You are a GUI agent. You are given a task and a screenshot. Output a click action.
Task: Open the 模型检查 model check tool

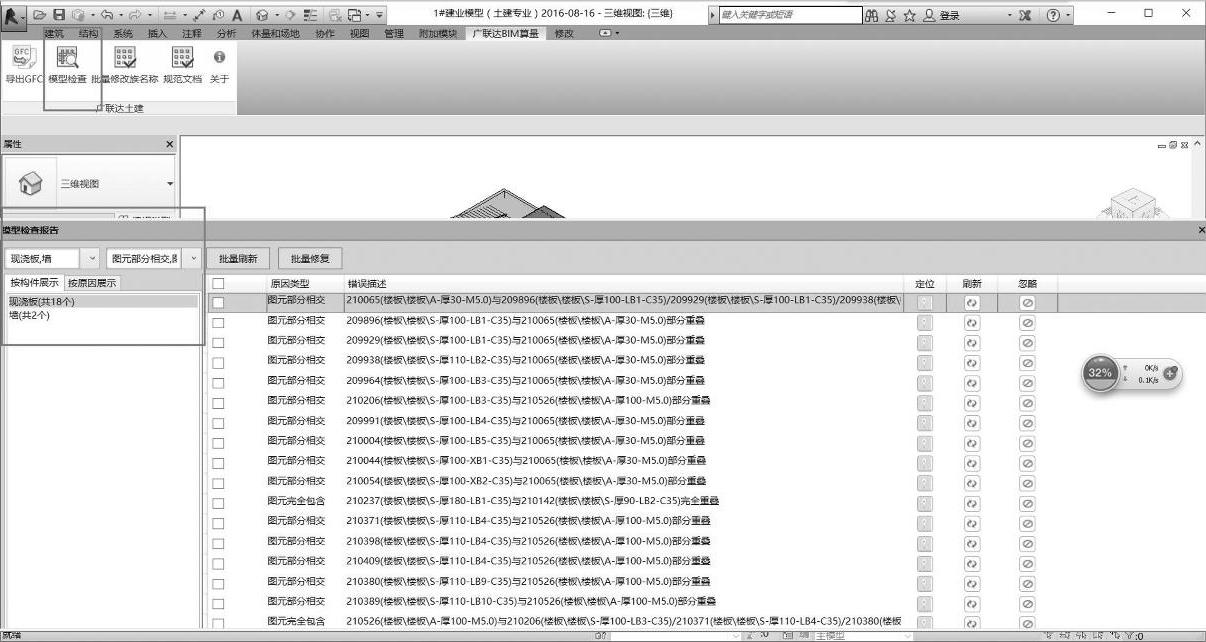[x=68, y=60]
